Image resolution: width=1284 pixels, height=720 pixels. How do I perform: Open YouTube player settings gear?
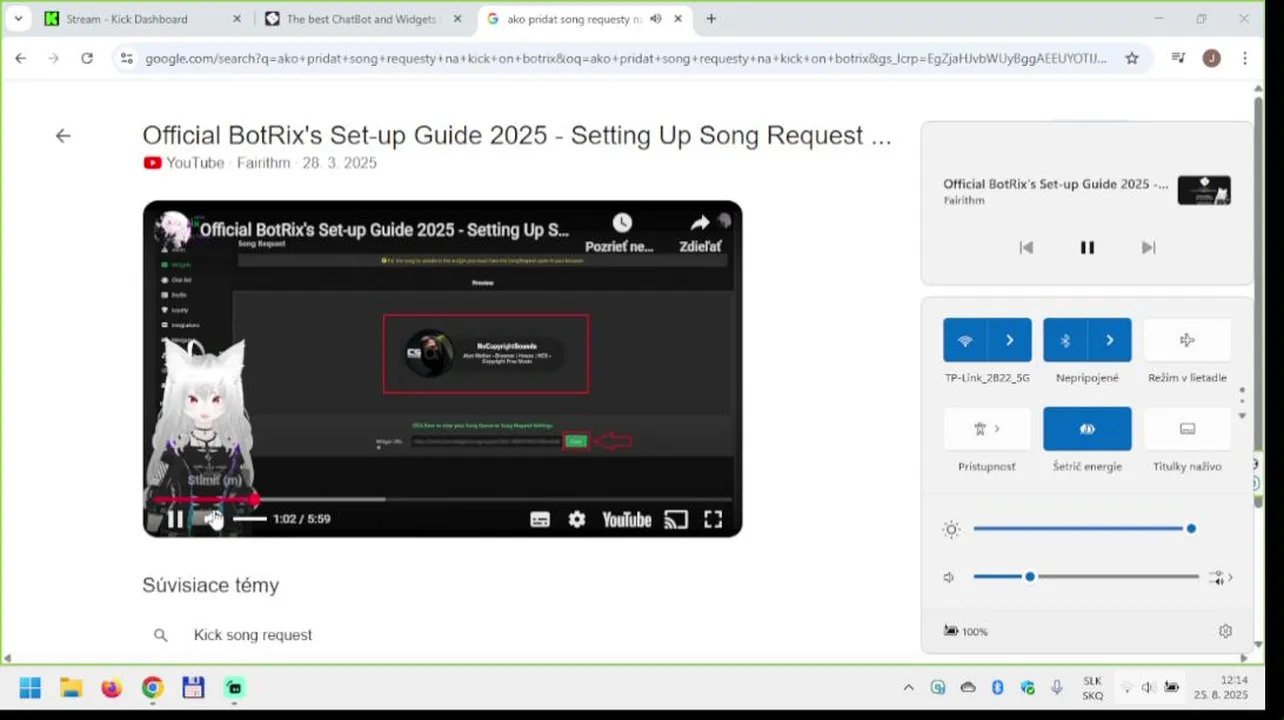point(577,519)
